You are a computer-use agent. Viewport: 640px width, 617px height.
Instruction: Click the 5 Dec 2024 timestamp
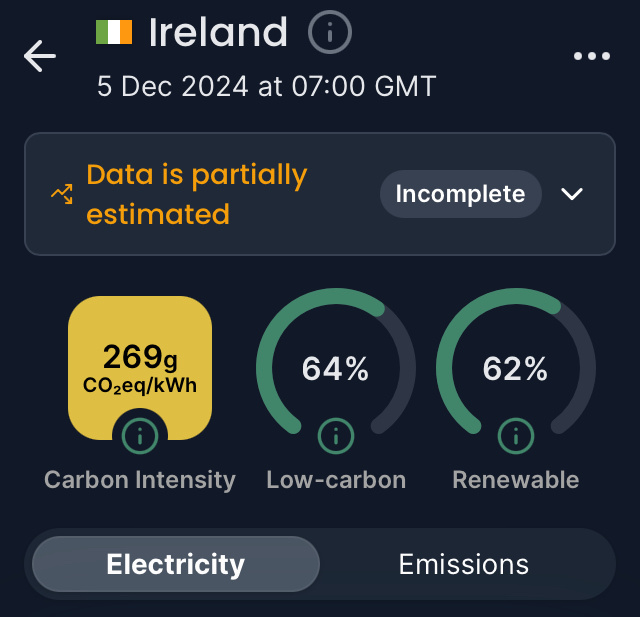point(266,86)
